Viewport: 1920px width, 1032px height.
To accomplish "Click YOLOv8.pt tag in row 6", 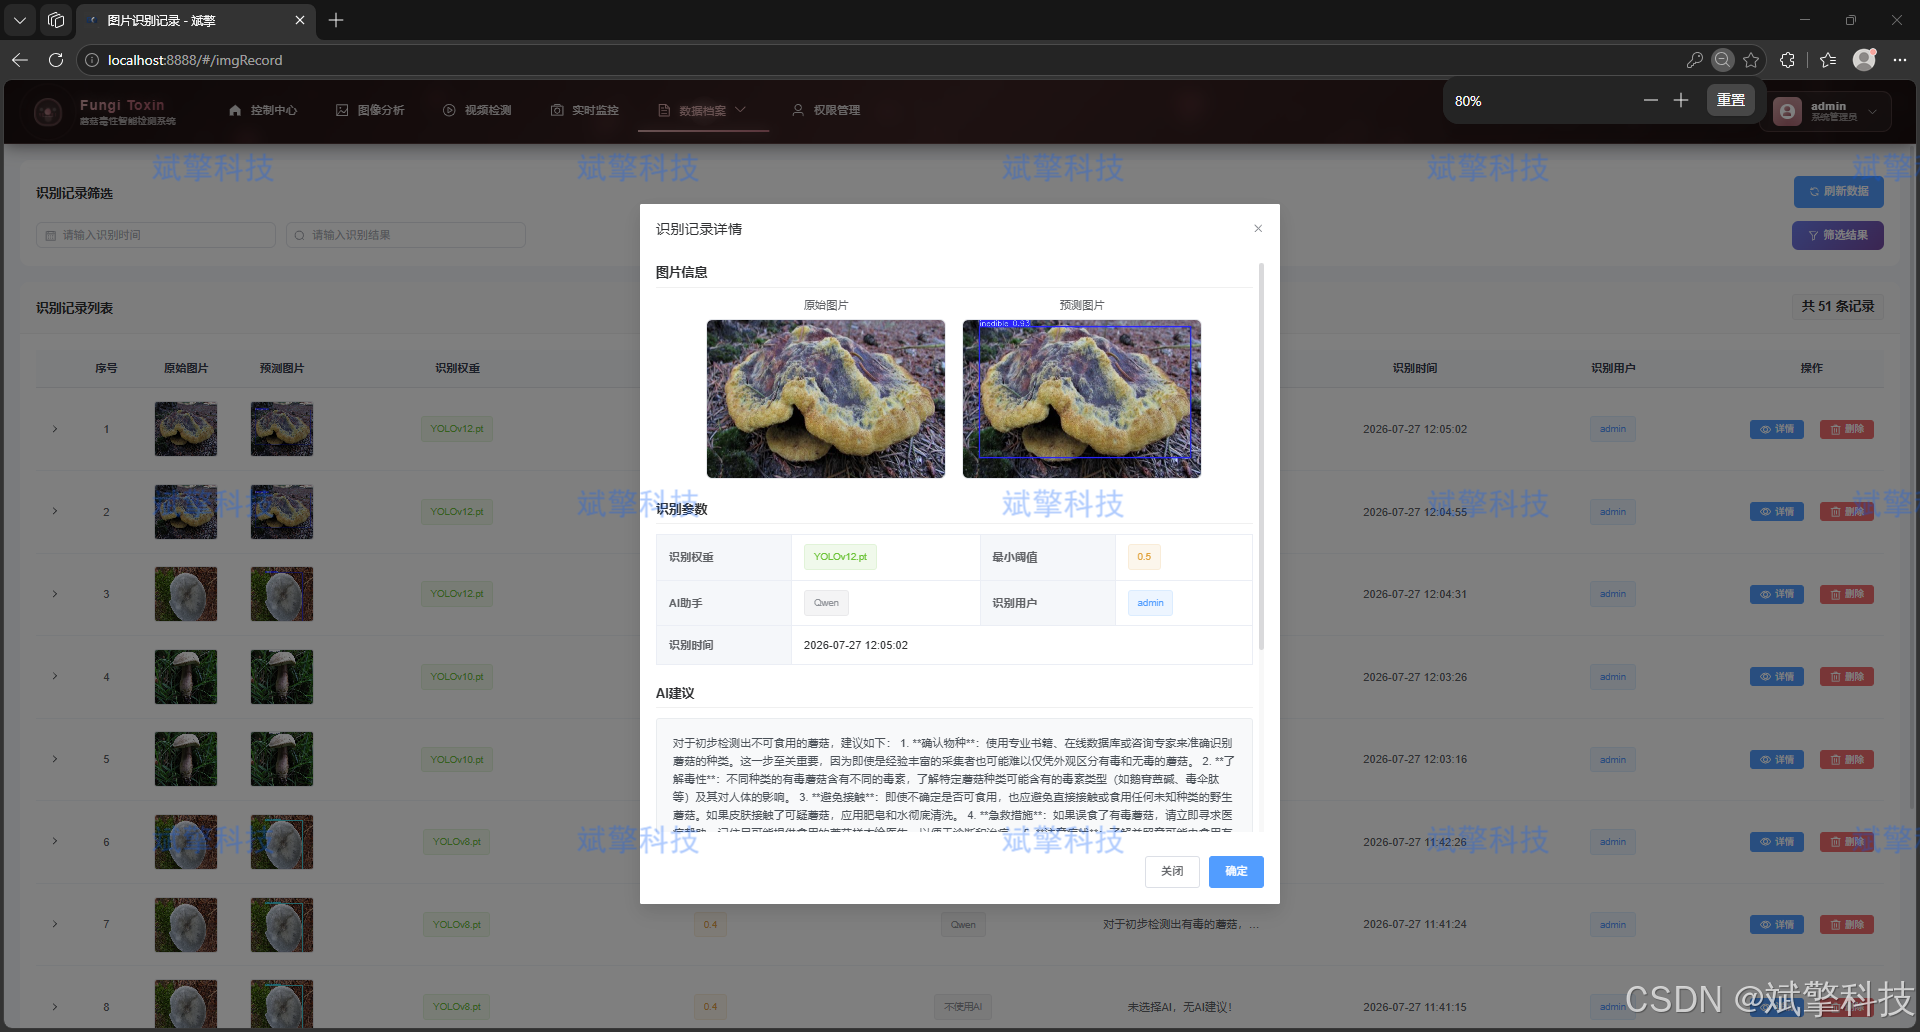I will (457, 842).
